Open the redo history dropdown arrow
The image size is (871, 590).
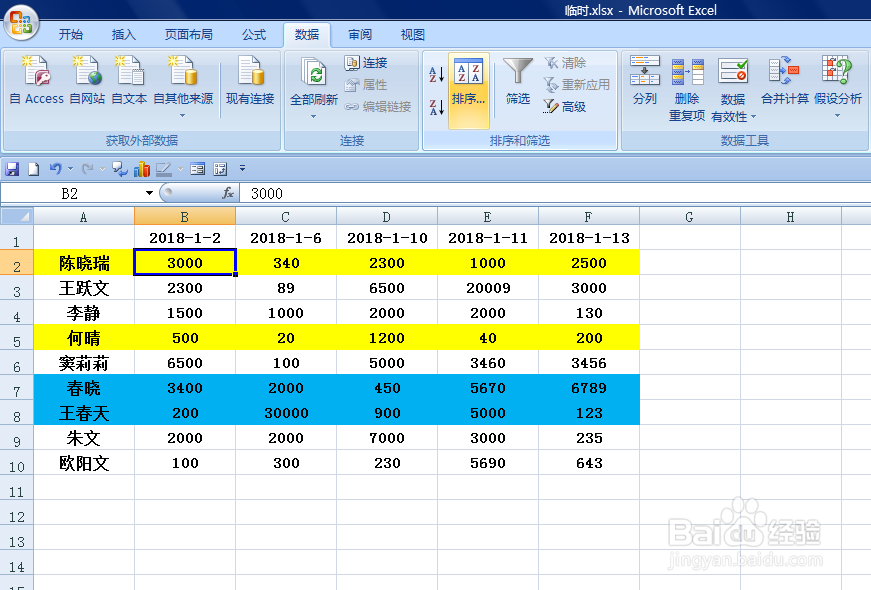[x=102, y=169]
